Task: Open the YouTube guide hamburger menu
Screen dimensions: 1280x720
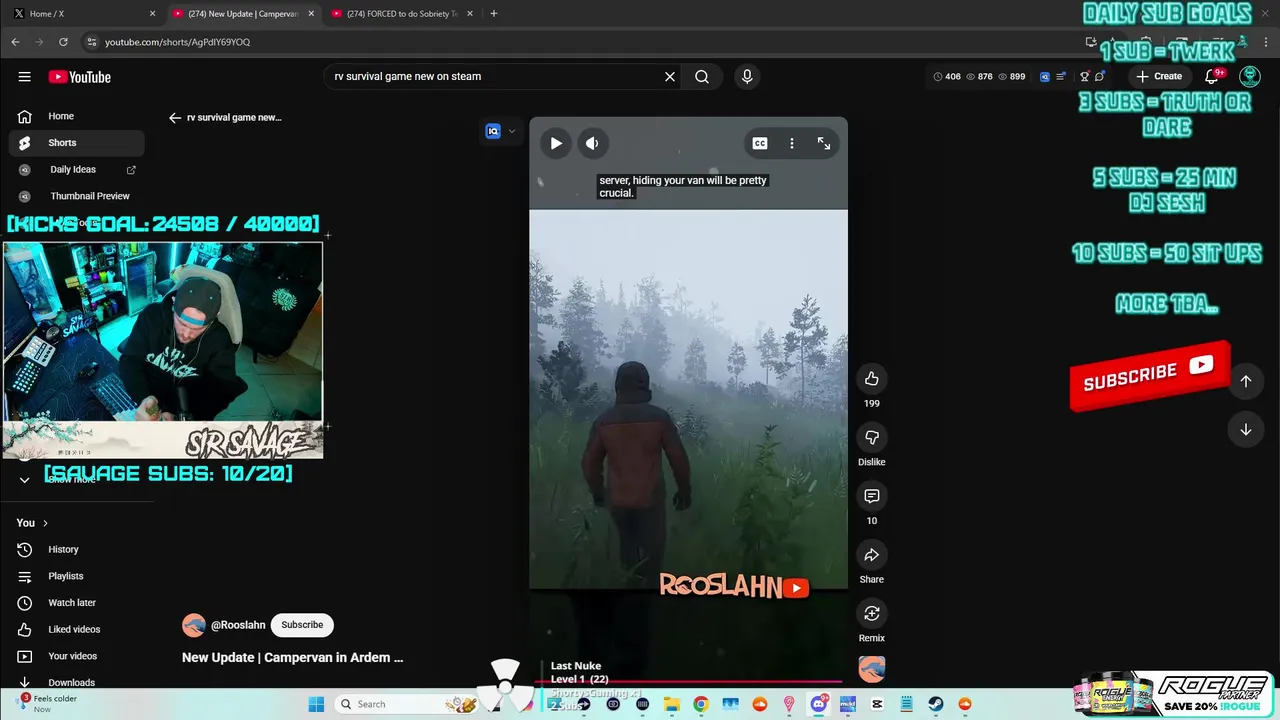Action: [x=24, y=77]
